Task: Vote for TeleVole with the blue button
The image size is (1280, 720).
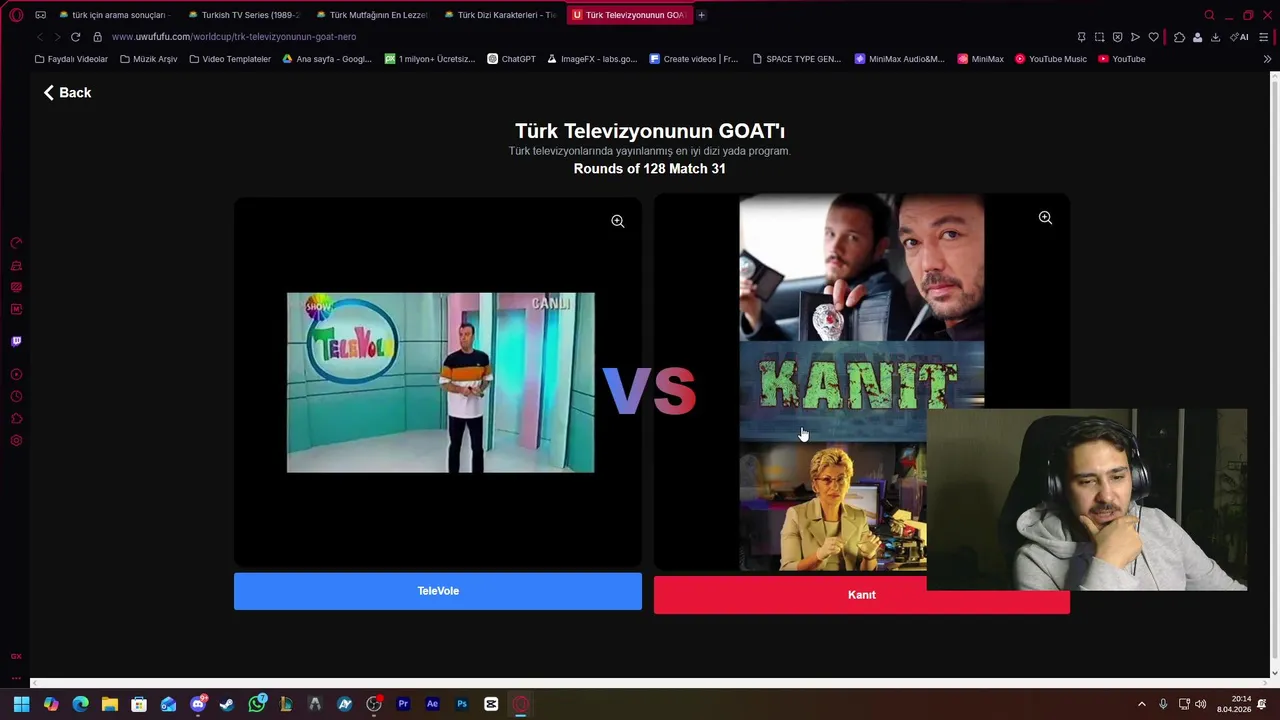Action: coord(438,591)
